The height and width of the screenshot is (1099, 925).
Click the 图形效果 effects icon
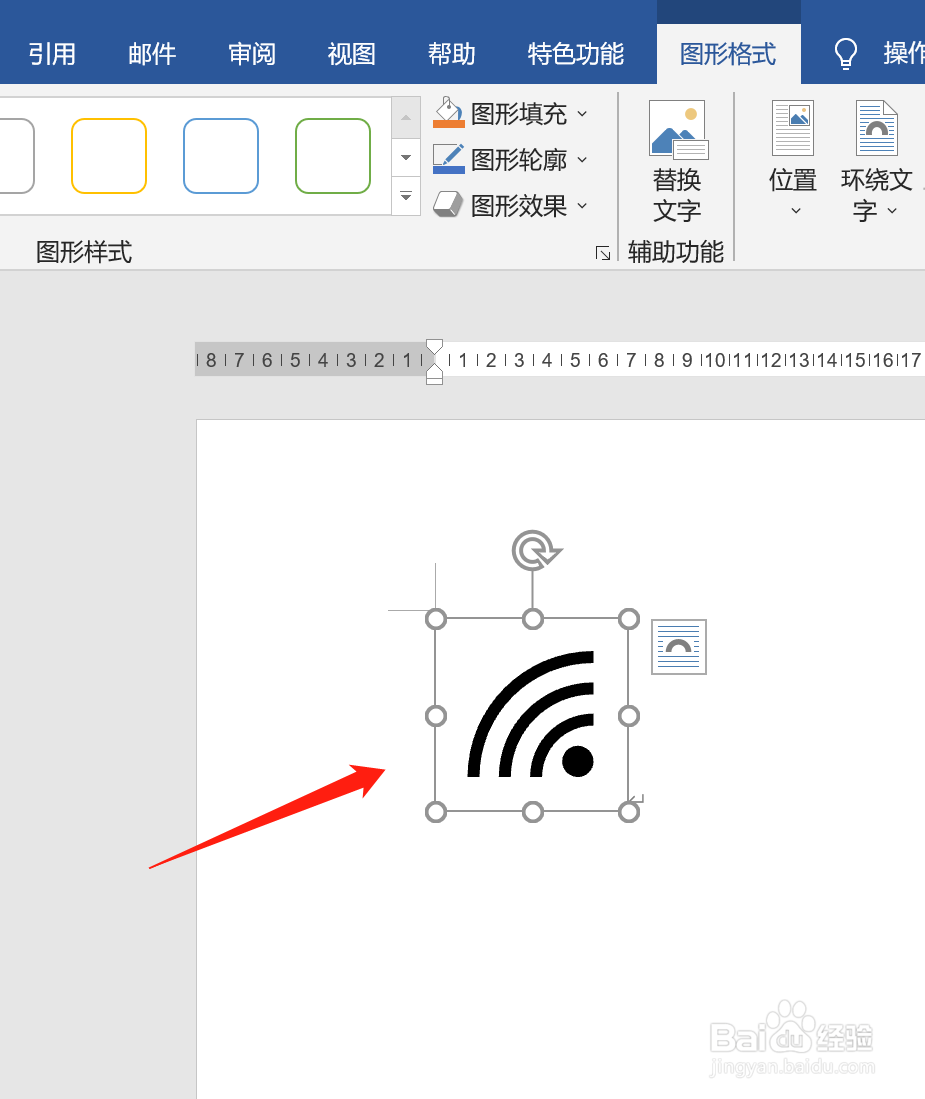coord(449,204)
